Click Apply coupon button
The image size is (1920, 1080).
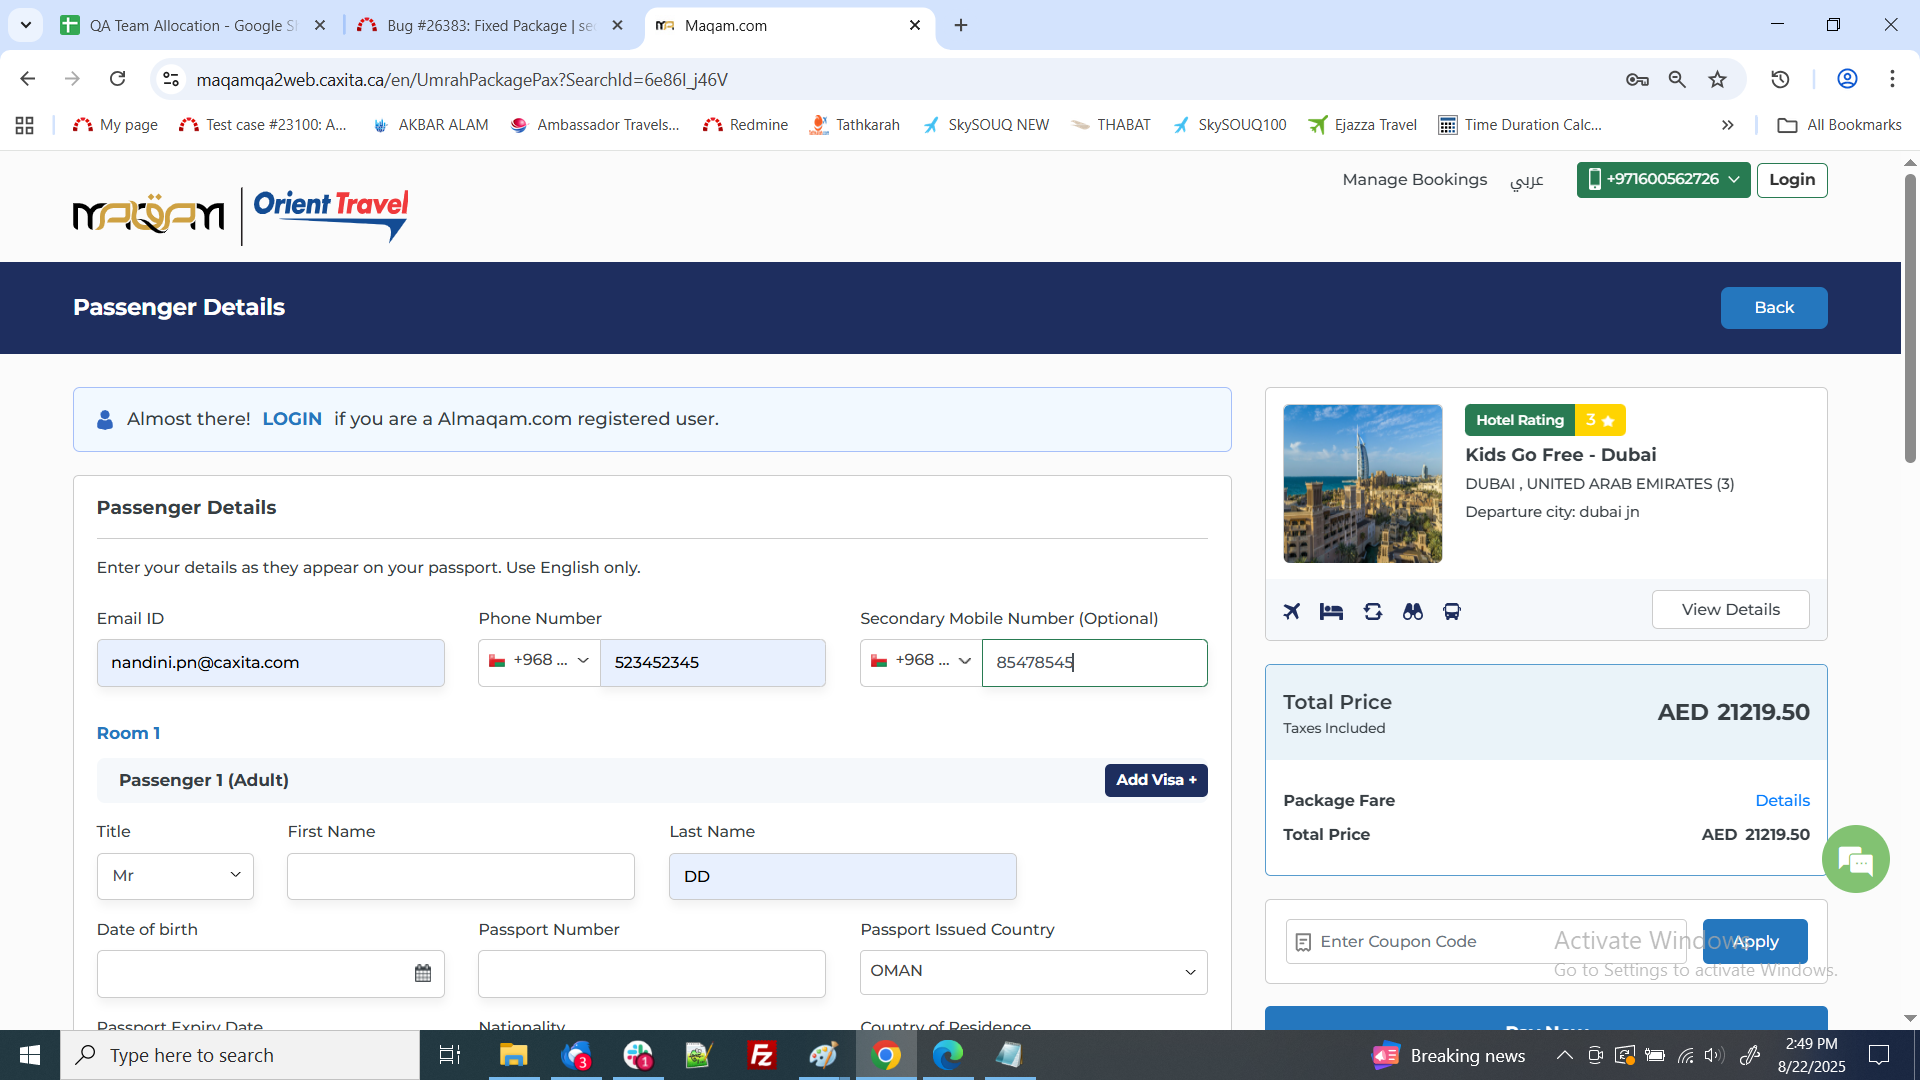1755,941
